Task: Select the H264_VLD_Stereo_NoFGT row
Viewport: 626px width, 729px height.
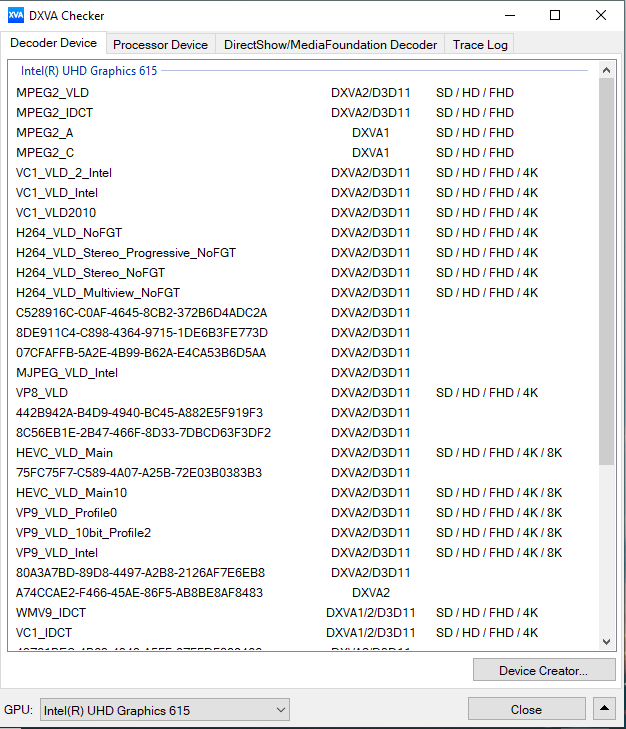Action: tap(302, 272)
